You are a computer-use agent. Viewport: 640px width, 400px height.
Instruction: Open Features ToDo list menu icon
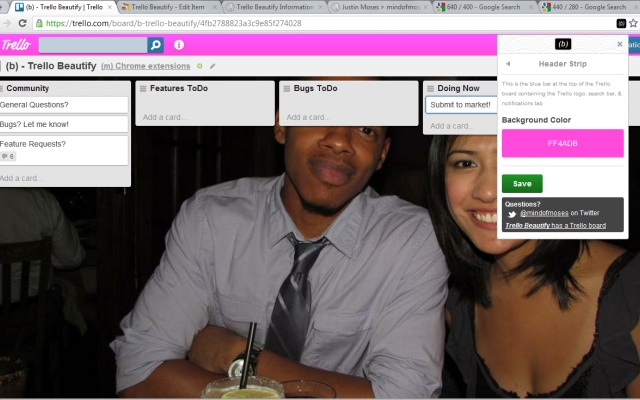(x=143, y=89)
